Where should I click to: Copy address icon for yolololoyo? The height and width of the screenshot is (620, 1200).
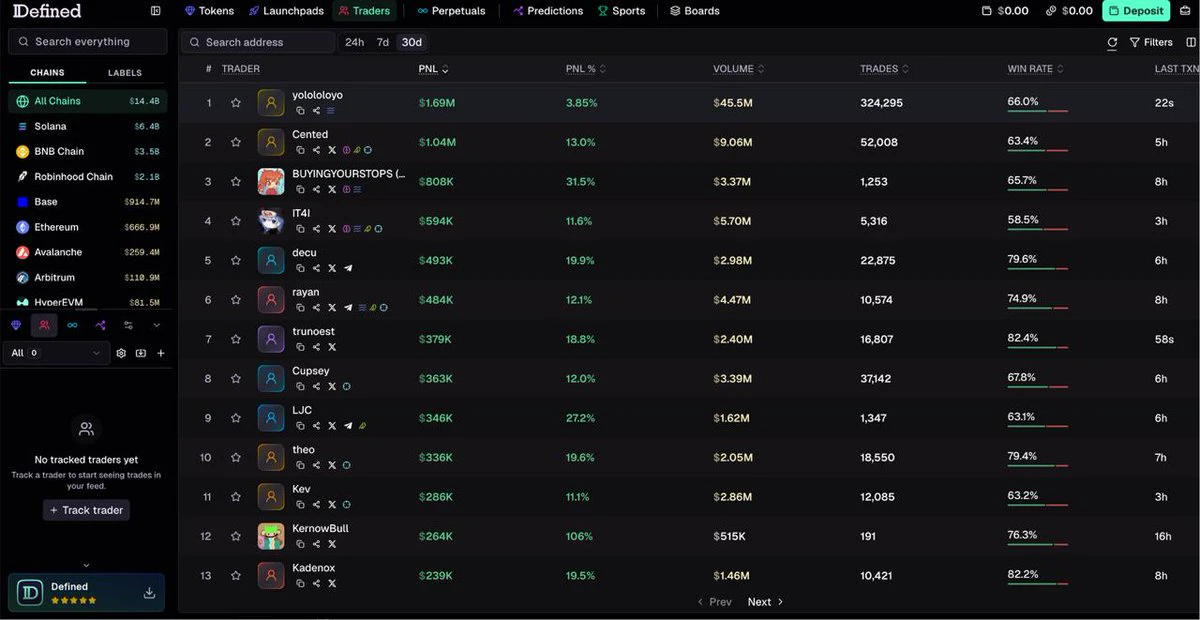[x=300, y=111]
